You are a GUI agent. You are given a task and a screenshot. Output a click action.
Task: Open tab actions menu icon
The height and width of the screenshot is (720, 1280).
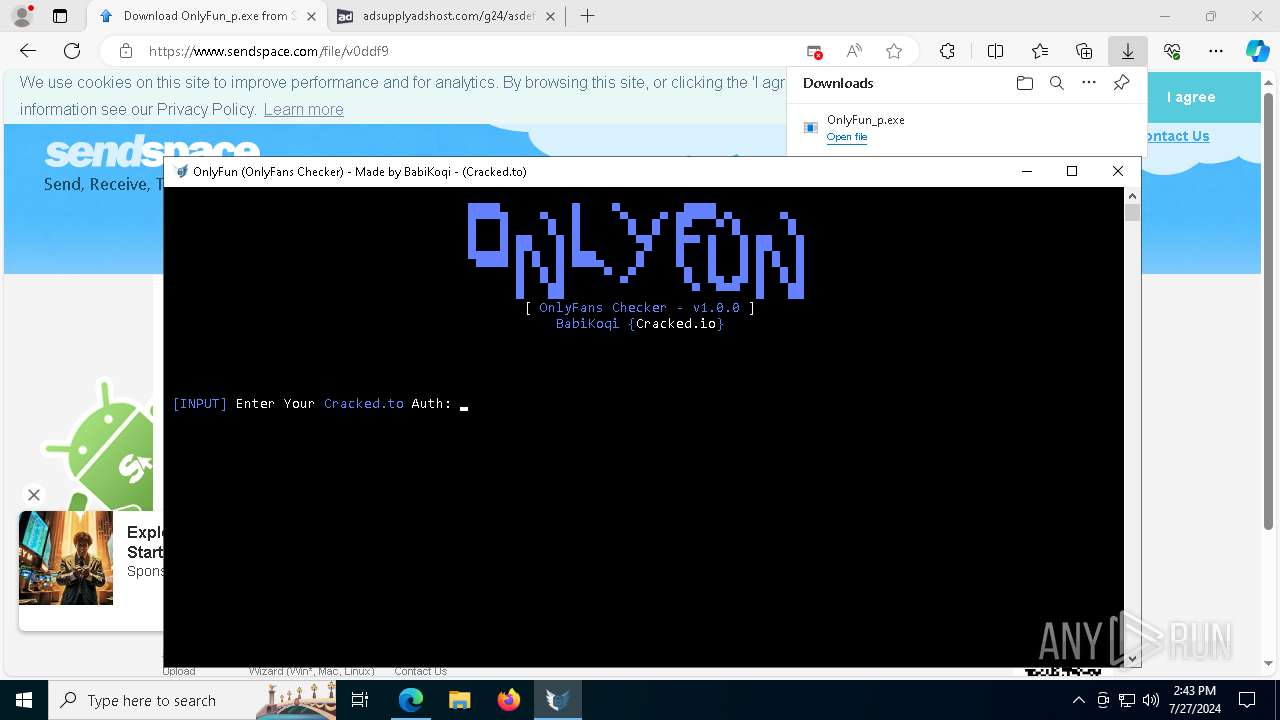point(60,16)
